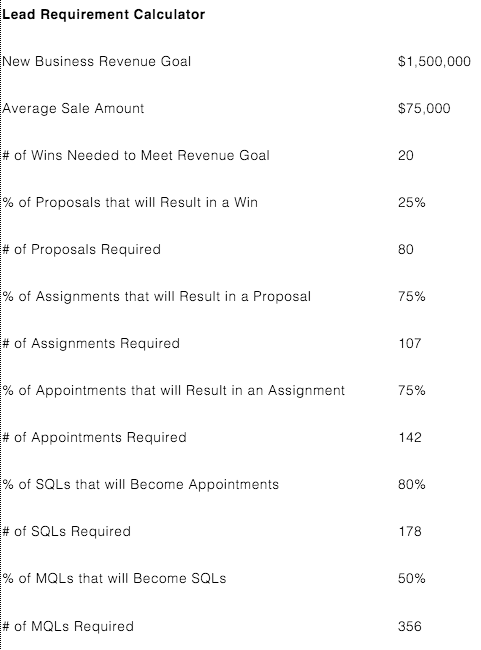
Task: Click the 25% proposal win rate value
Action: (x=411, y=202)
